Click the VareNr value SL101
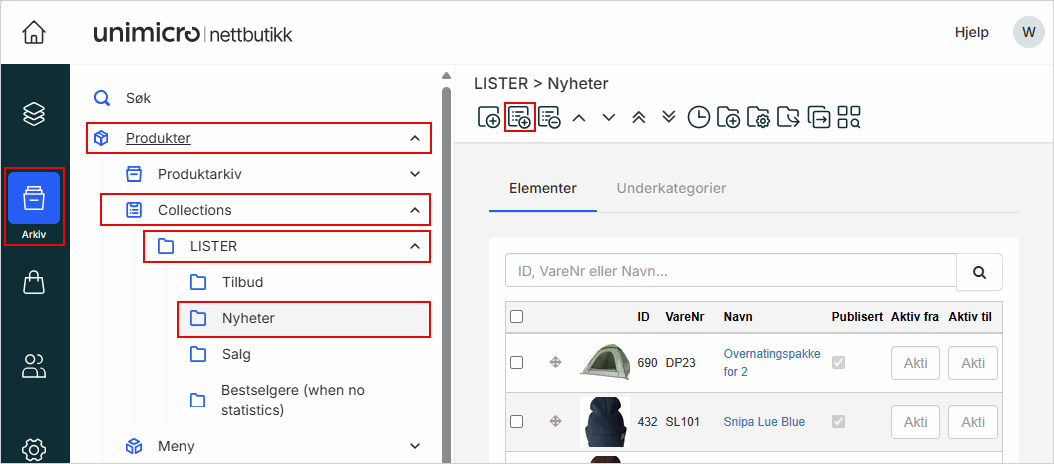Screen dimensions: 1054x464 click(682, 422)
